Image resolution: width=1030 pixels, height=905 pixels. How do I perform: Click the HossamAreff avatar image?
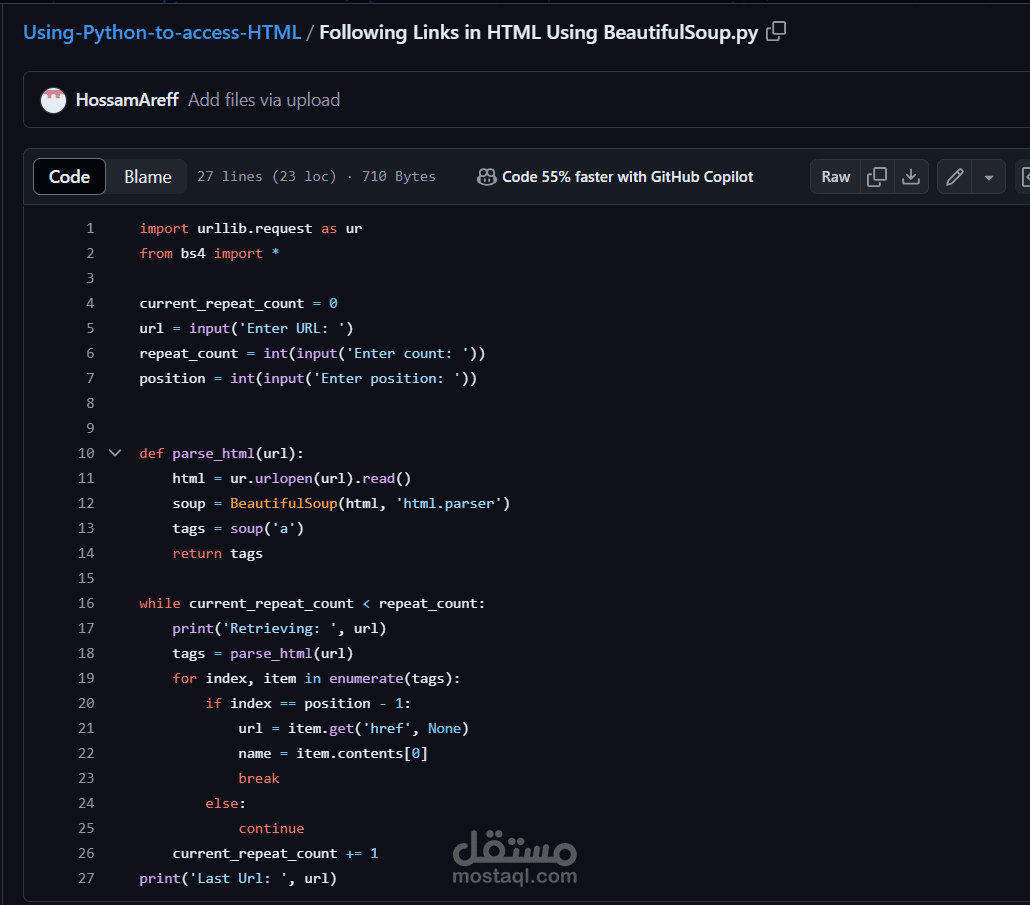coord(53,100)
